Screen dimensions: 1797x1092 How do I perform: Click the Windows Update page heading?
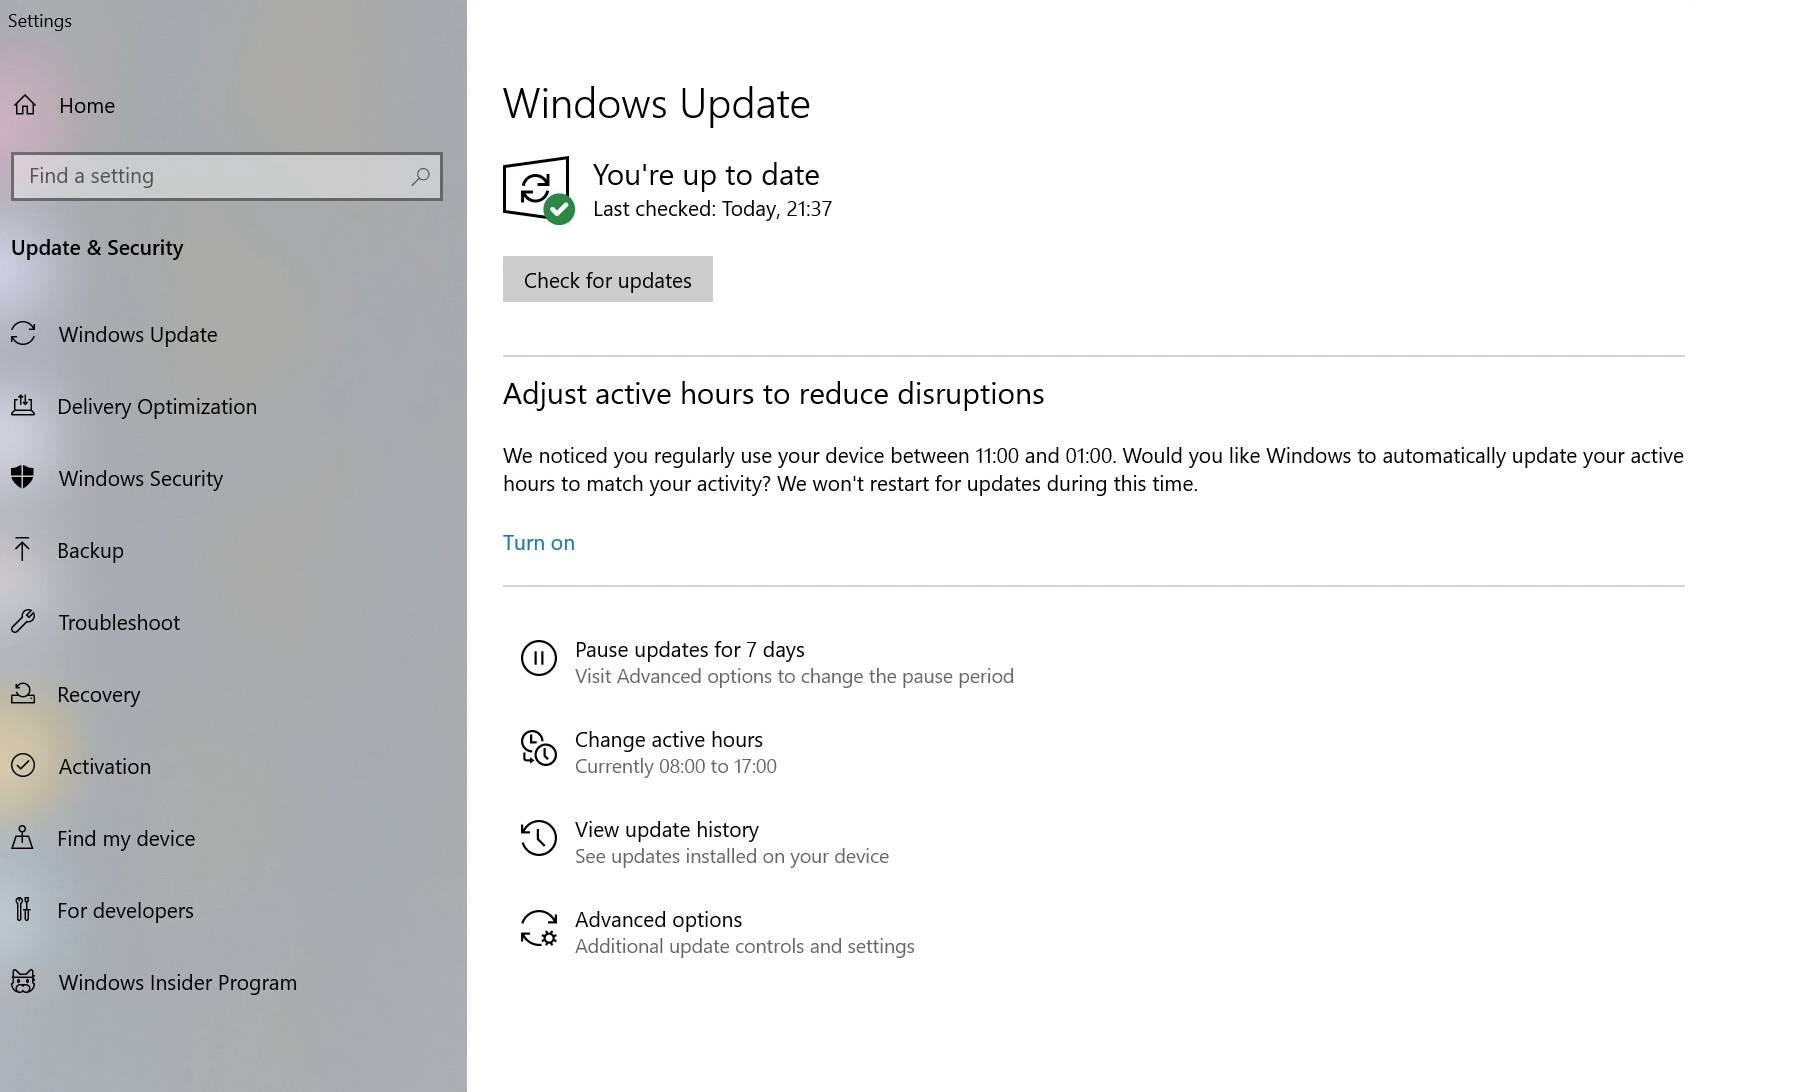pos(656,103)
